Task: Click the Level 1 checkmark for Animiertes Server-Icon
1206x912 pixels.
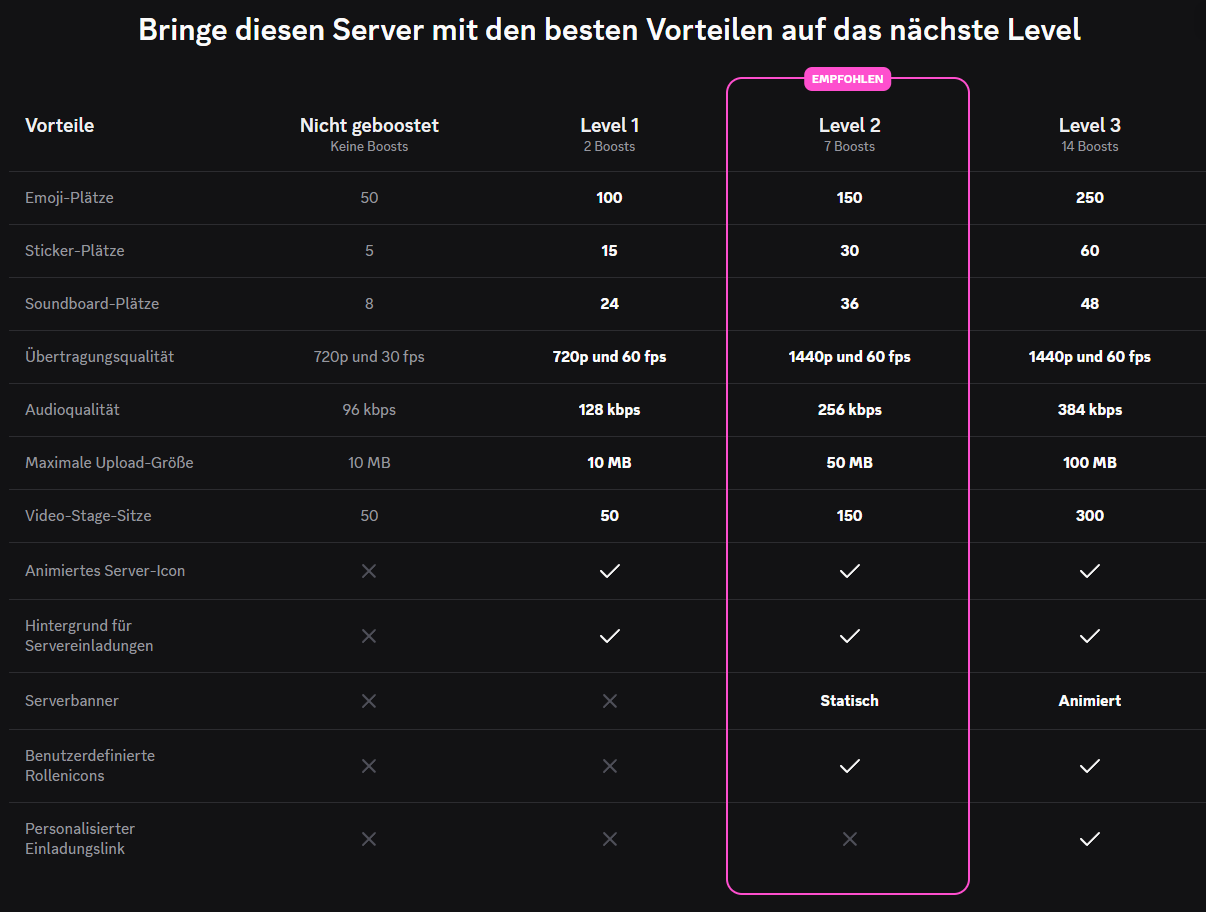Action: click(610, 571)
